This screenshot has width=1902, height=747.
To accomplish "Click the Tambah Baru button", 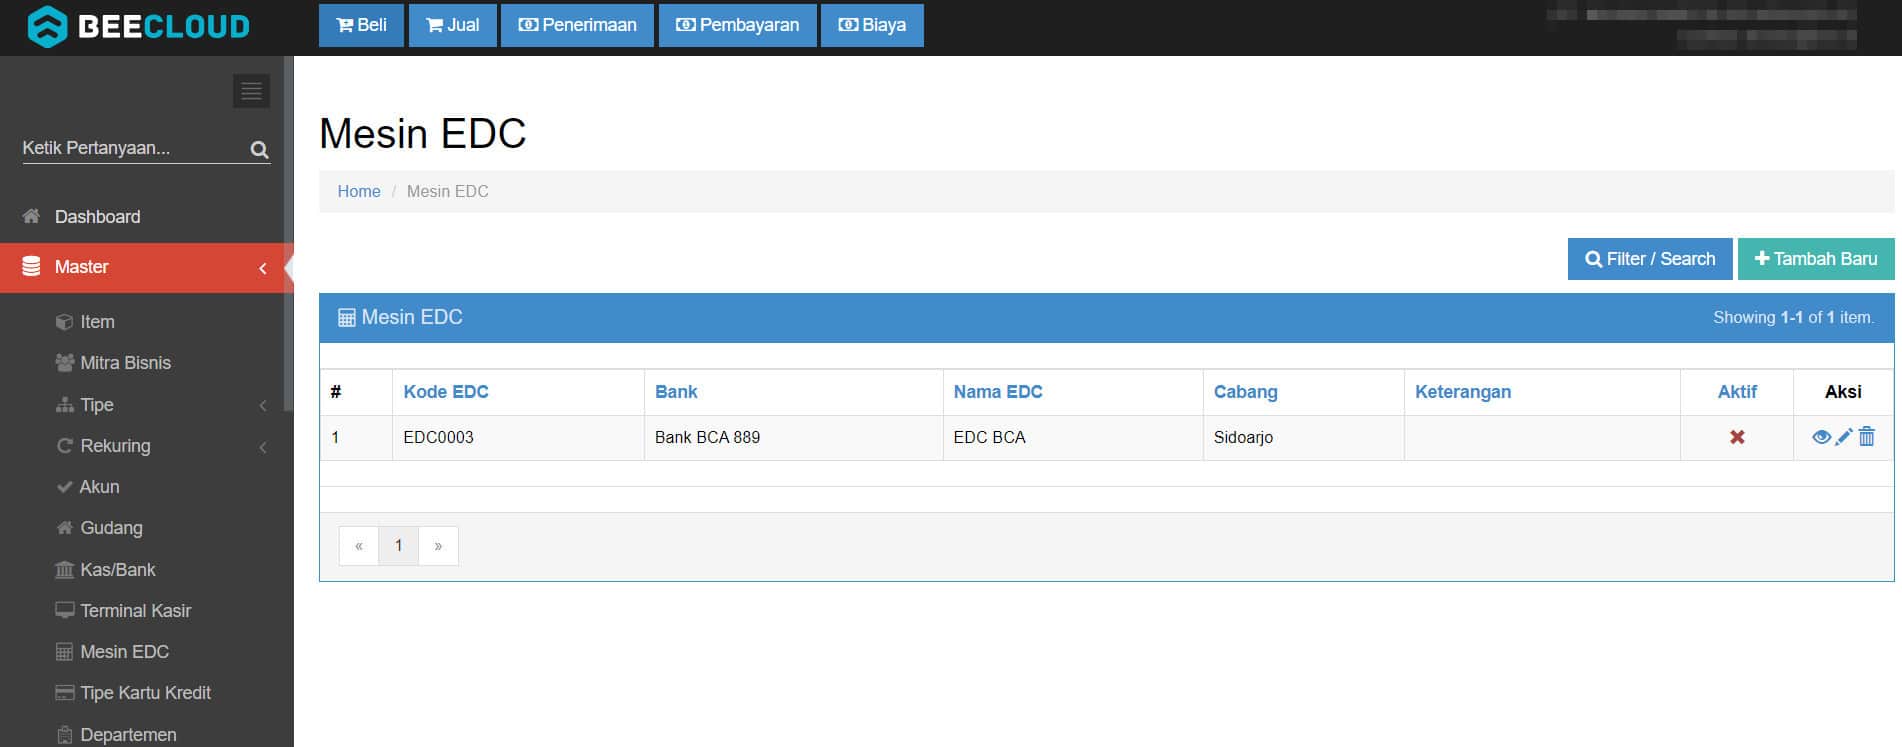I will [1815, 259].
